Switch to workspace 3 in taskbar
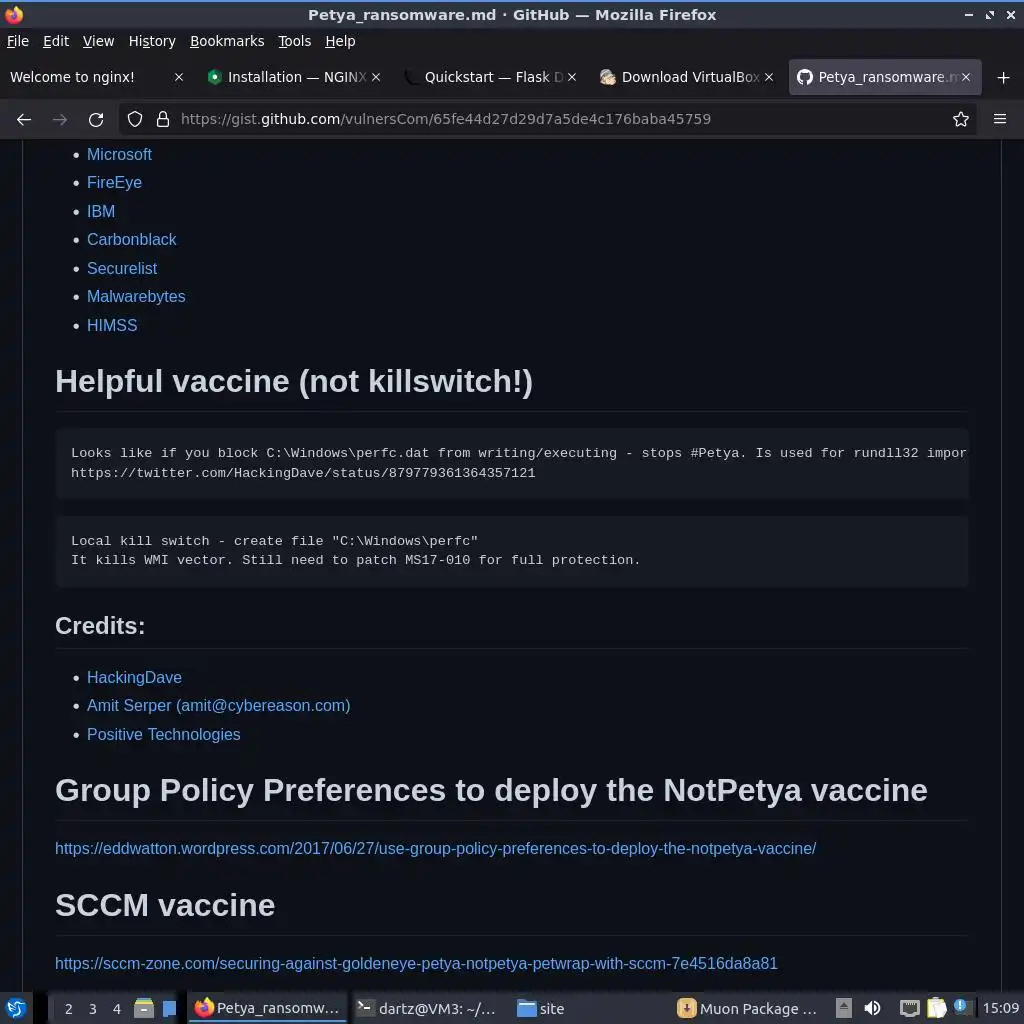 click(x=93, y=1008)
